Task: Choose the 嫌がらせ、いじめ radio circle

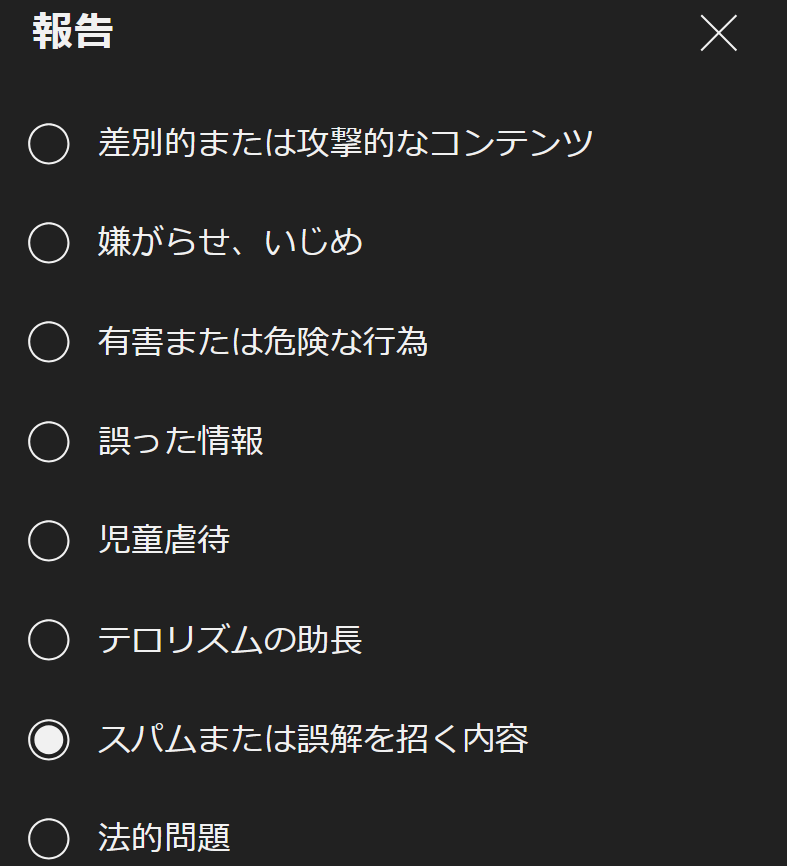Action: click(49, 242)
